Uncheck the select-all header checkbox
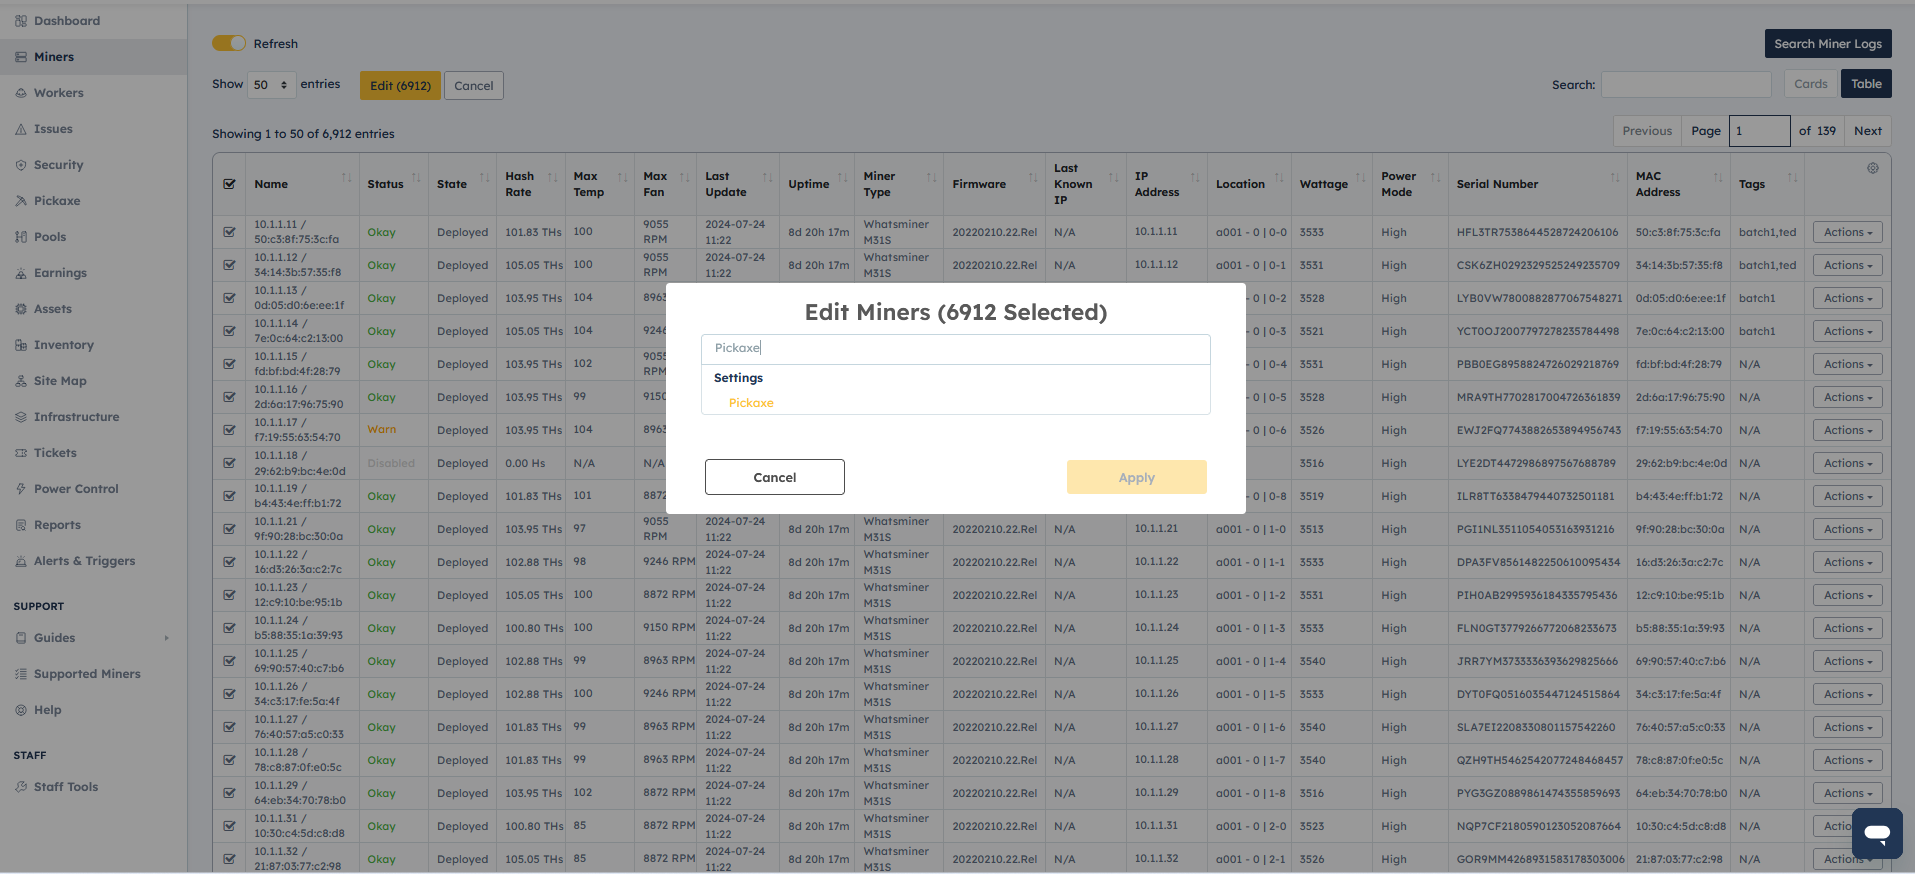The image size is (1915, 874). (230, 184)
